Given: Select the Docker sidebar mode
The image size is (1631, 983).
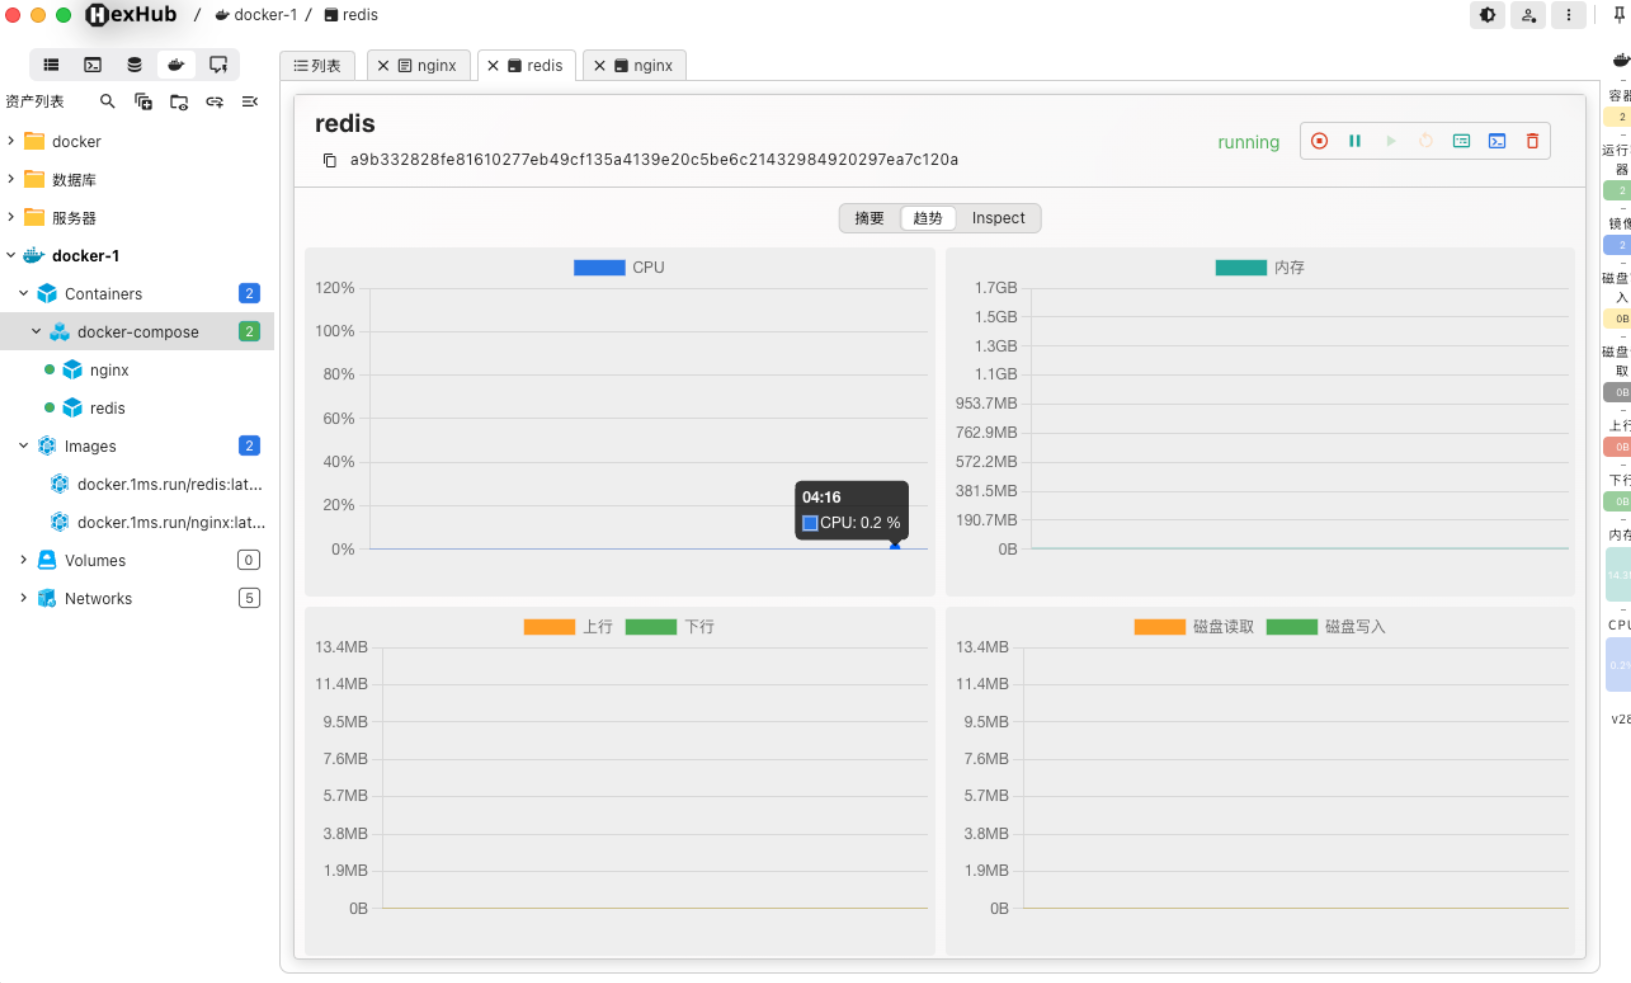Looking at the screenshot, I should point(176,65).
